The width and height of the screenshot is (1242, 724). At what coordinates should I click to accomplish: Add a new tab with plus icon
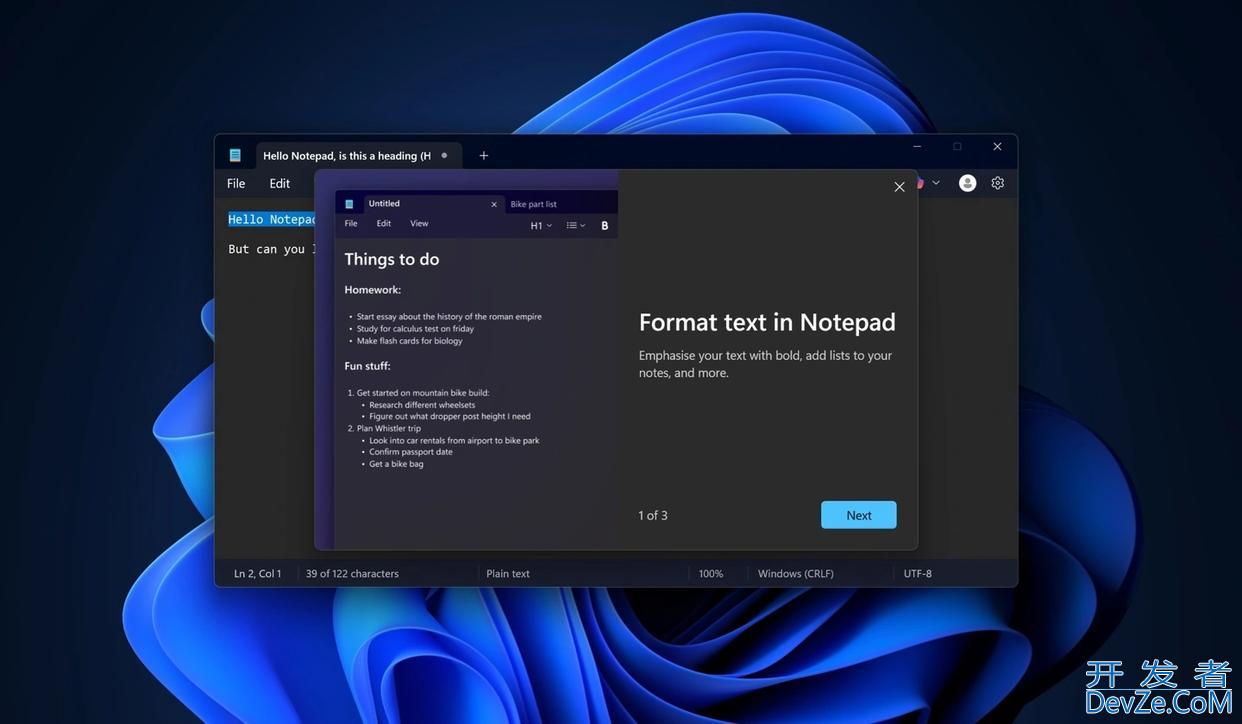pyautogui.click(x=484, y=155)
